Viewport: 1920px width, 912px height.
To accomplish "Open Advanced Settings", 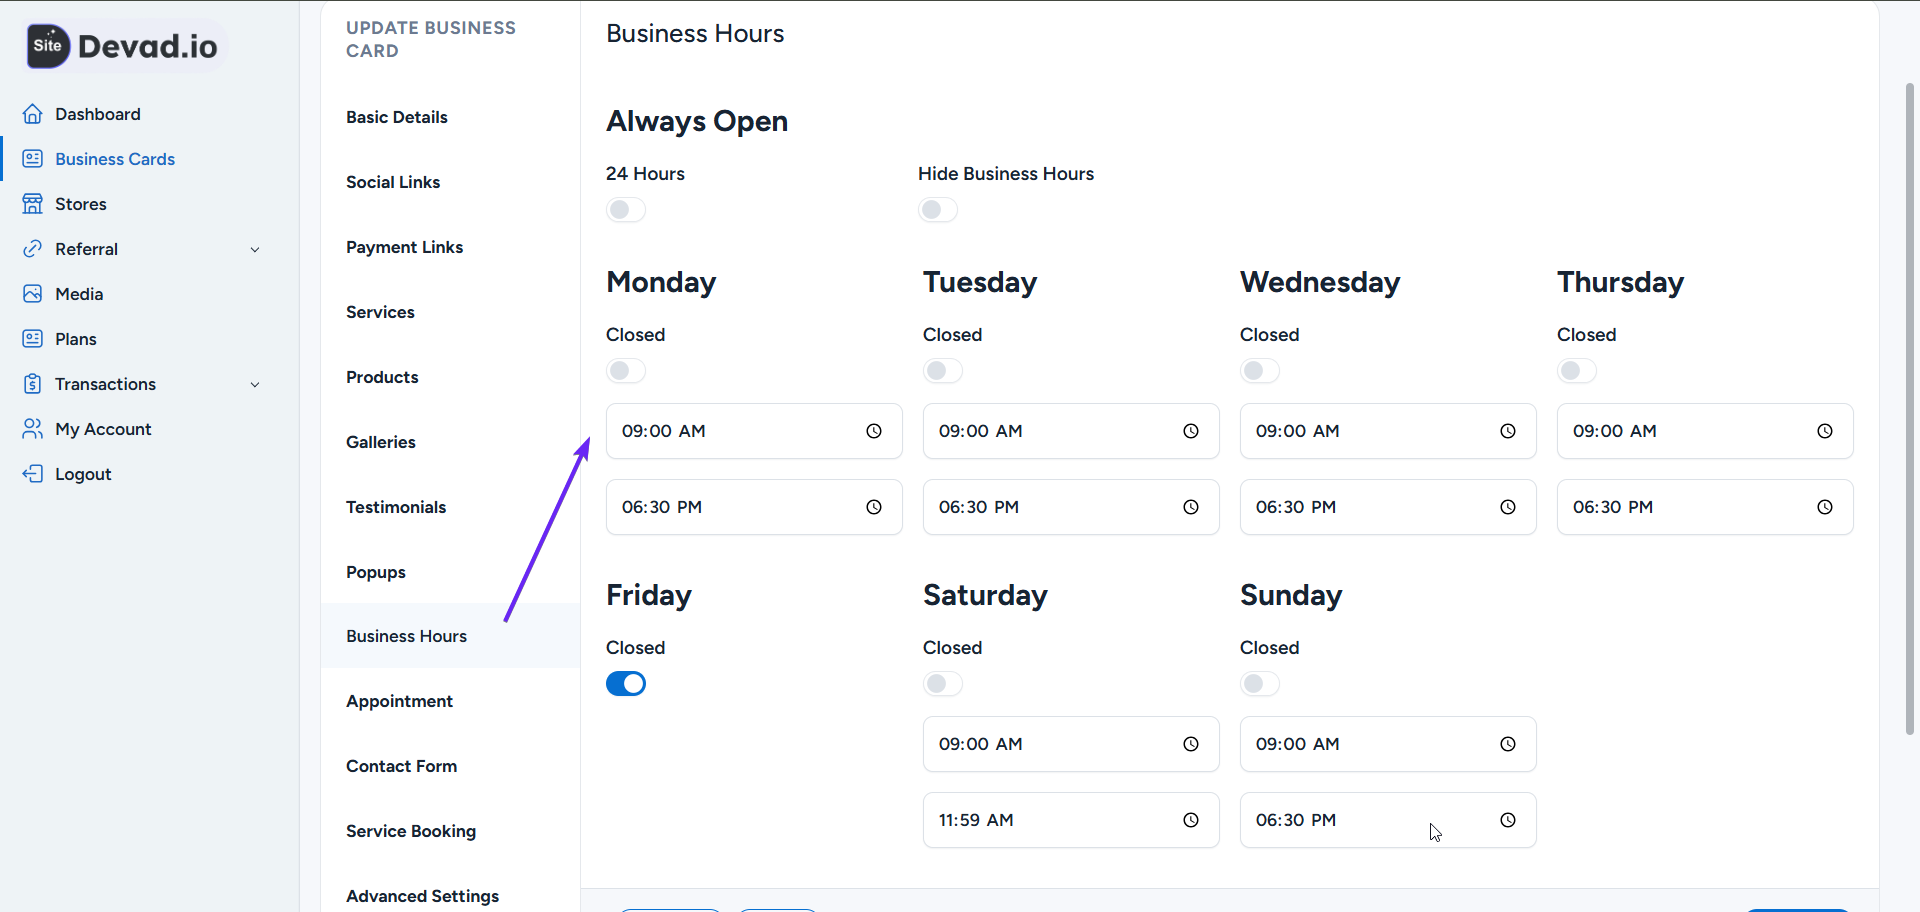I will 422,896.
